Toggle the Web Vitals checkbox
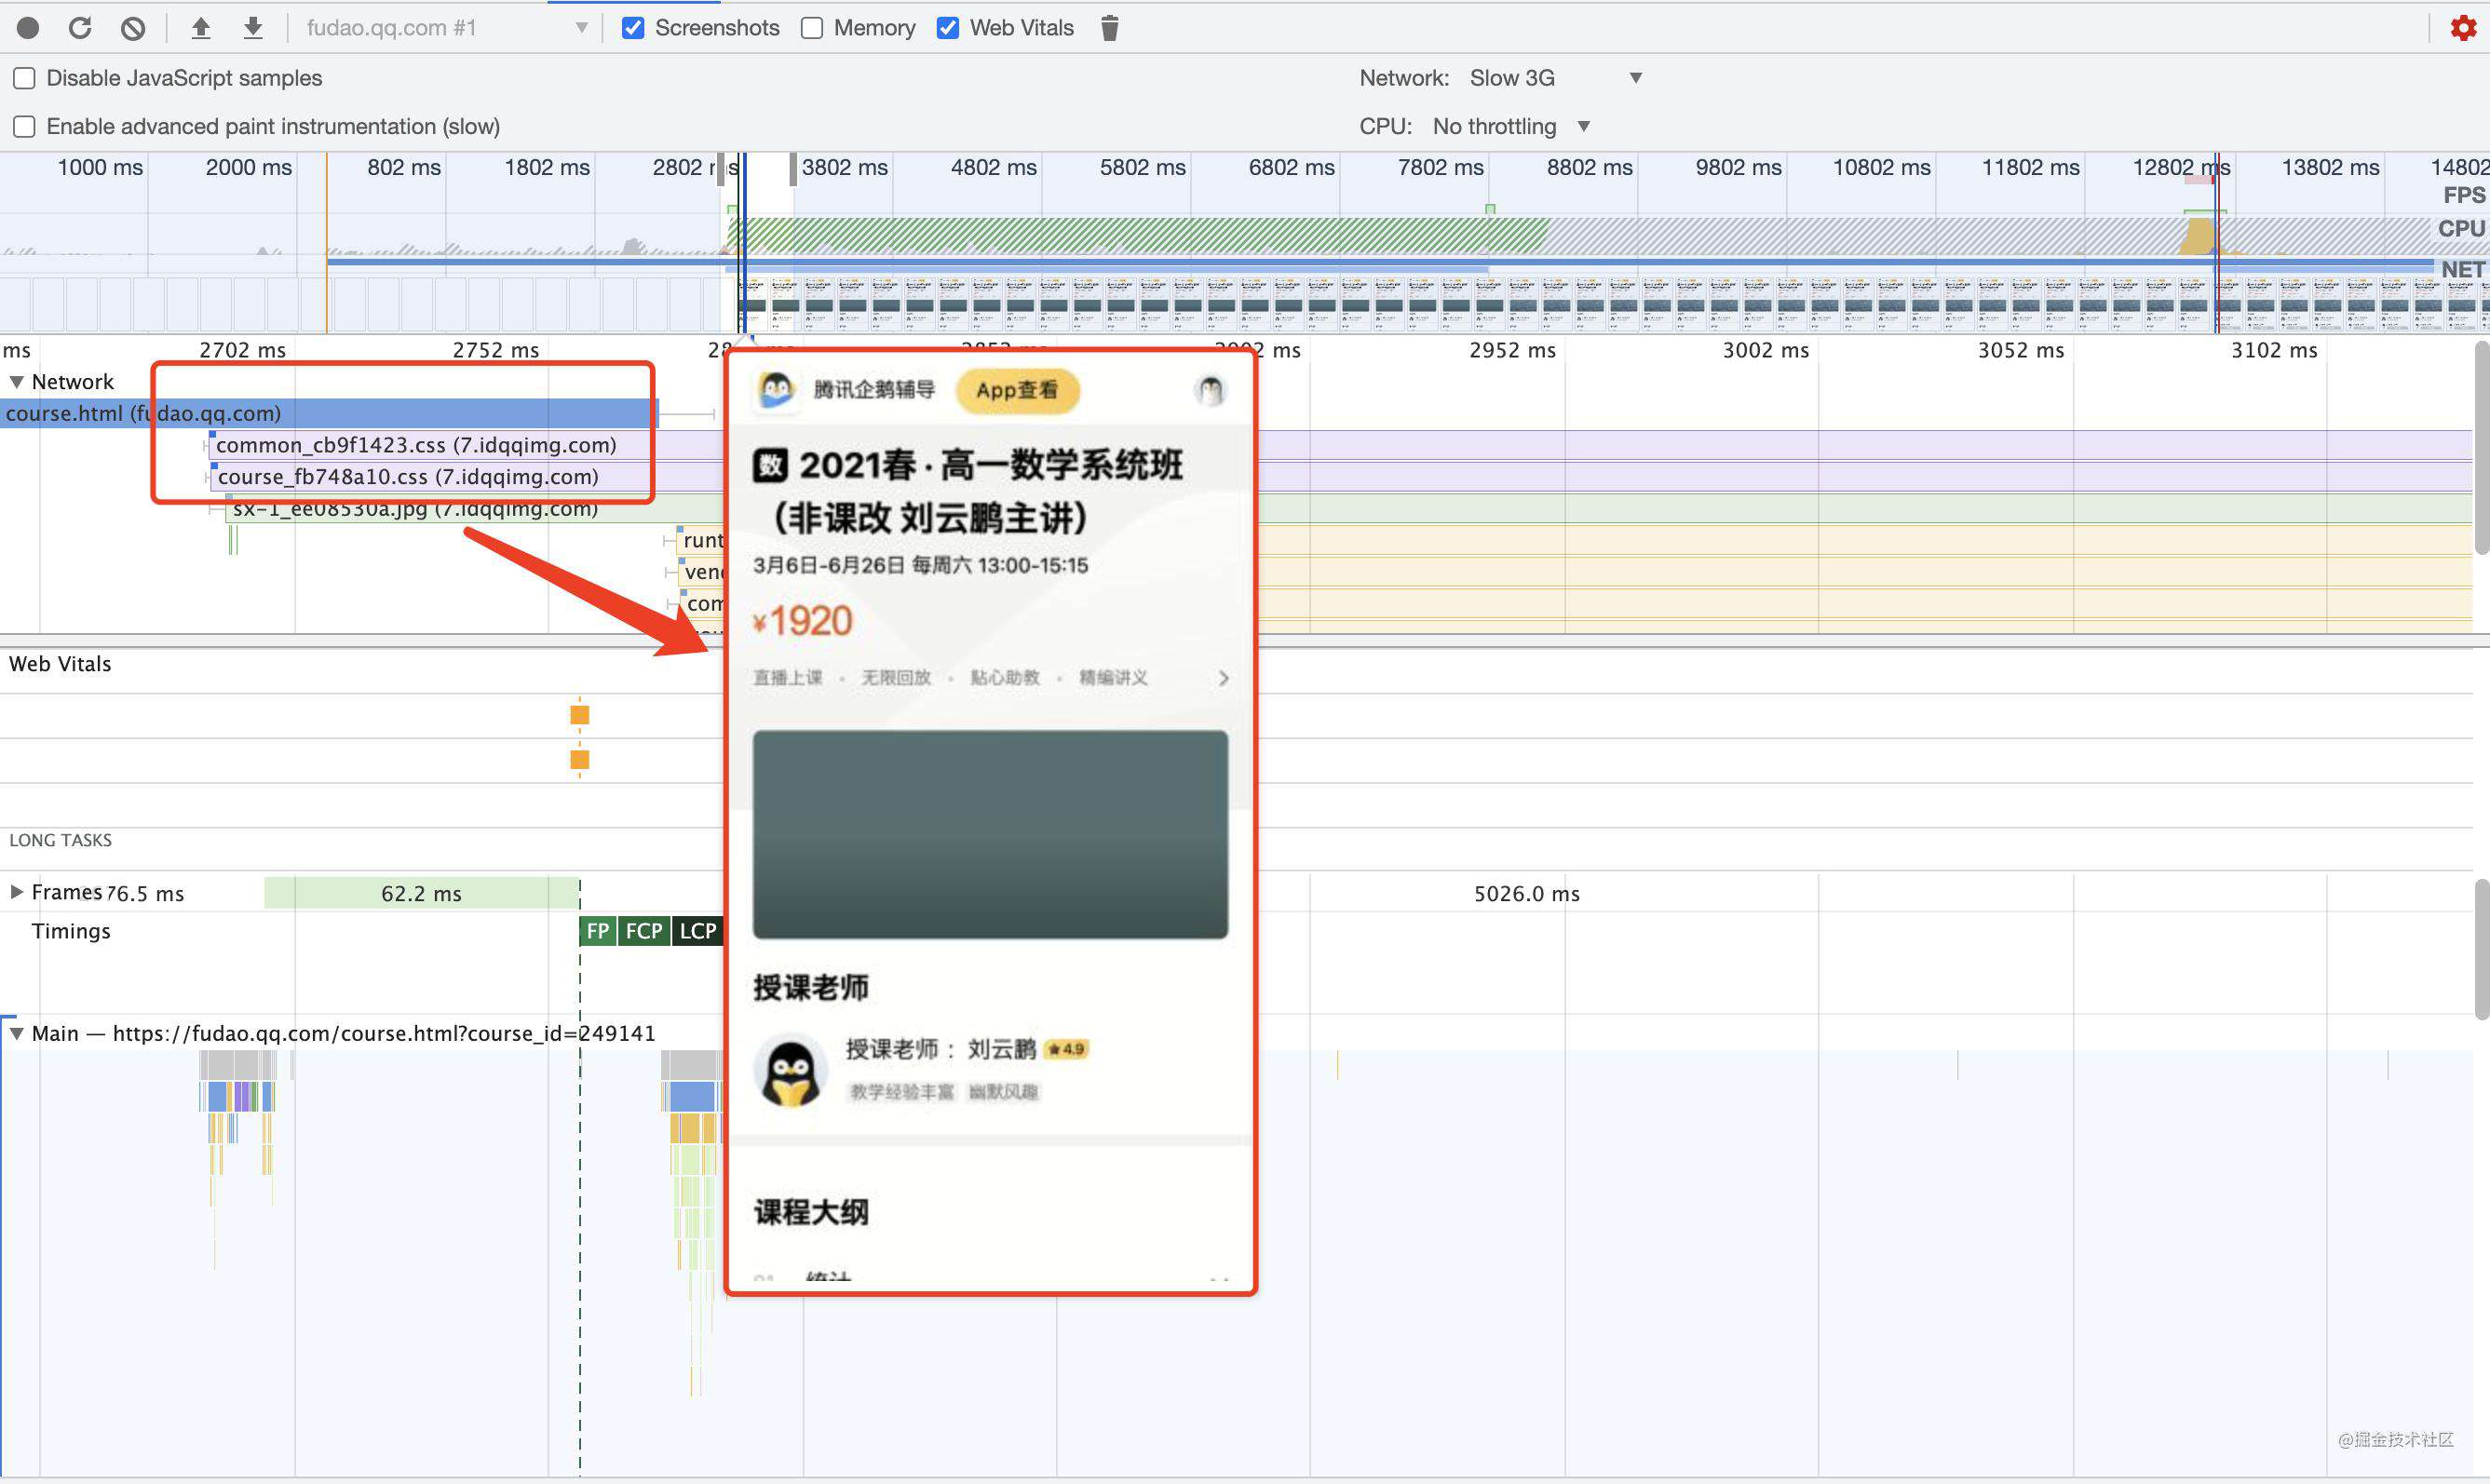This screenshot has height=1484, width=2490. (x=948, y=28)
